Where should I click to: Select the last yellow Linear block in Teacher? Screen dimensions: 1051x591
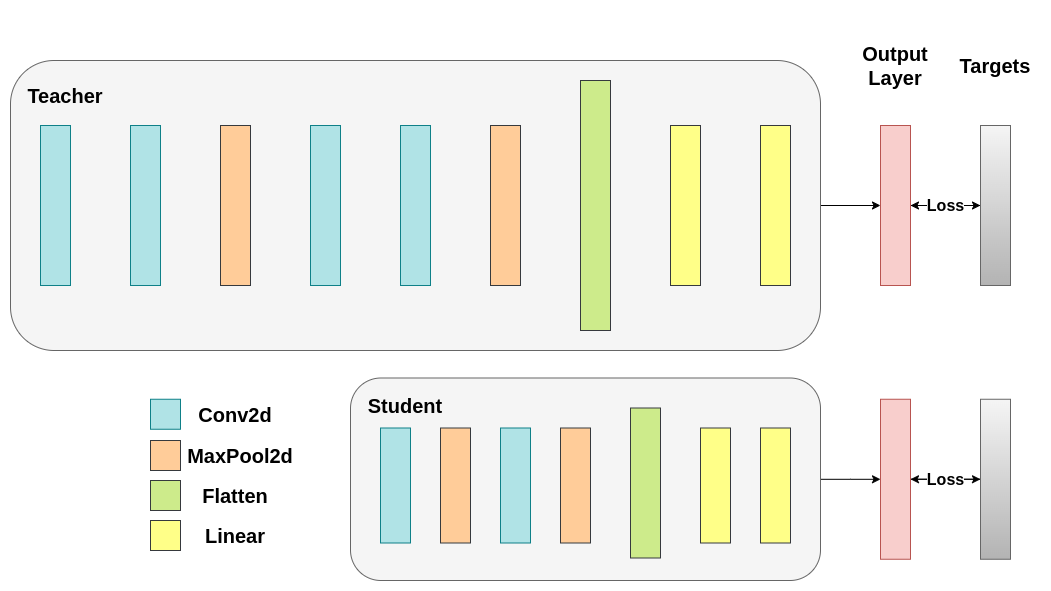coord(775,205)
